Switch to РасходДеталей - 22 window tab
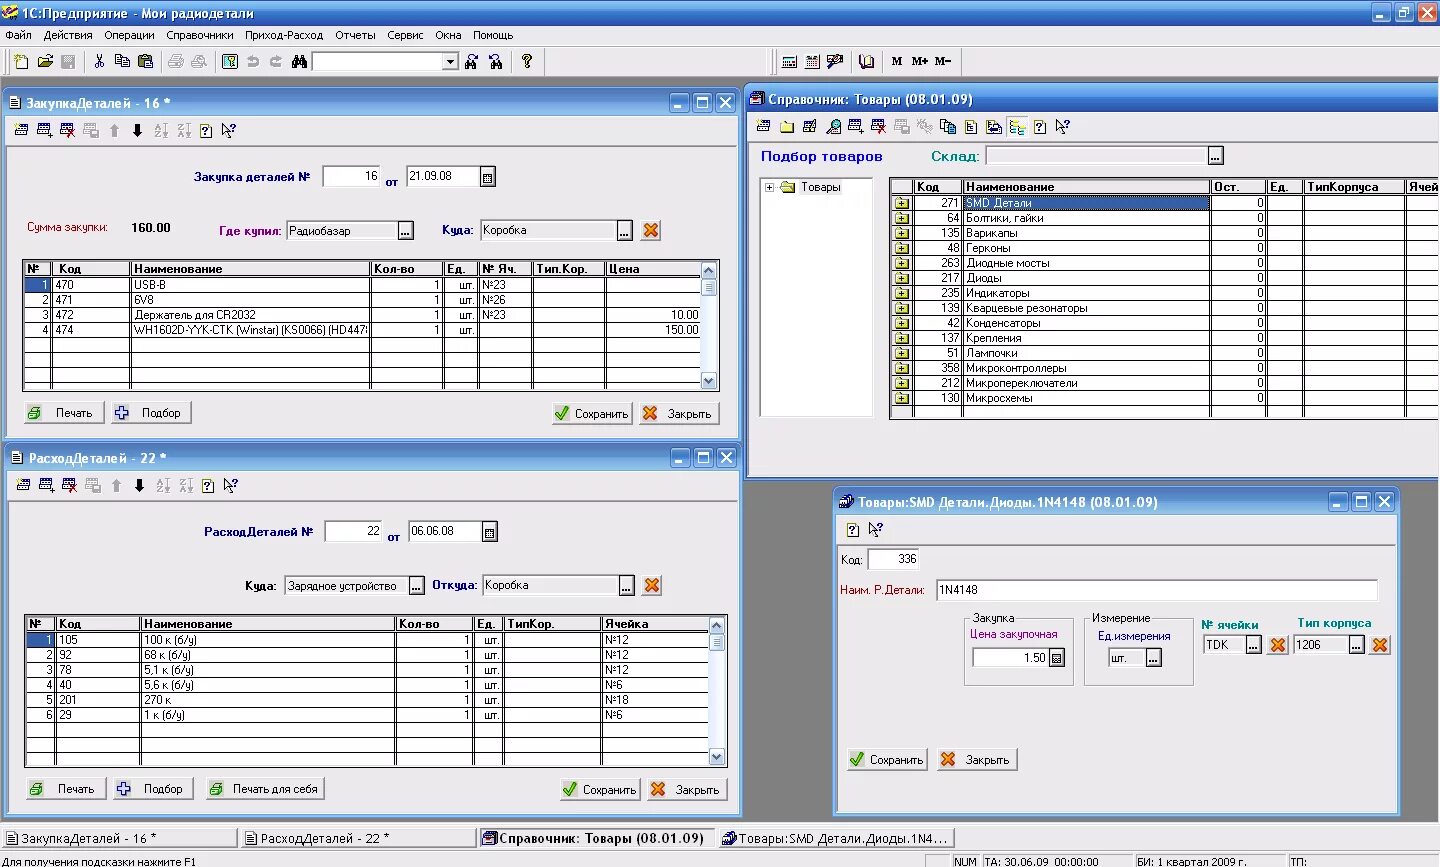 (x=358, y=838)
